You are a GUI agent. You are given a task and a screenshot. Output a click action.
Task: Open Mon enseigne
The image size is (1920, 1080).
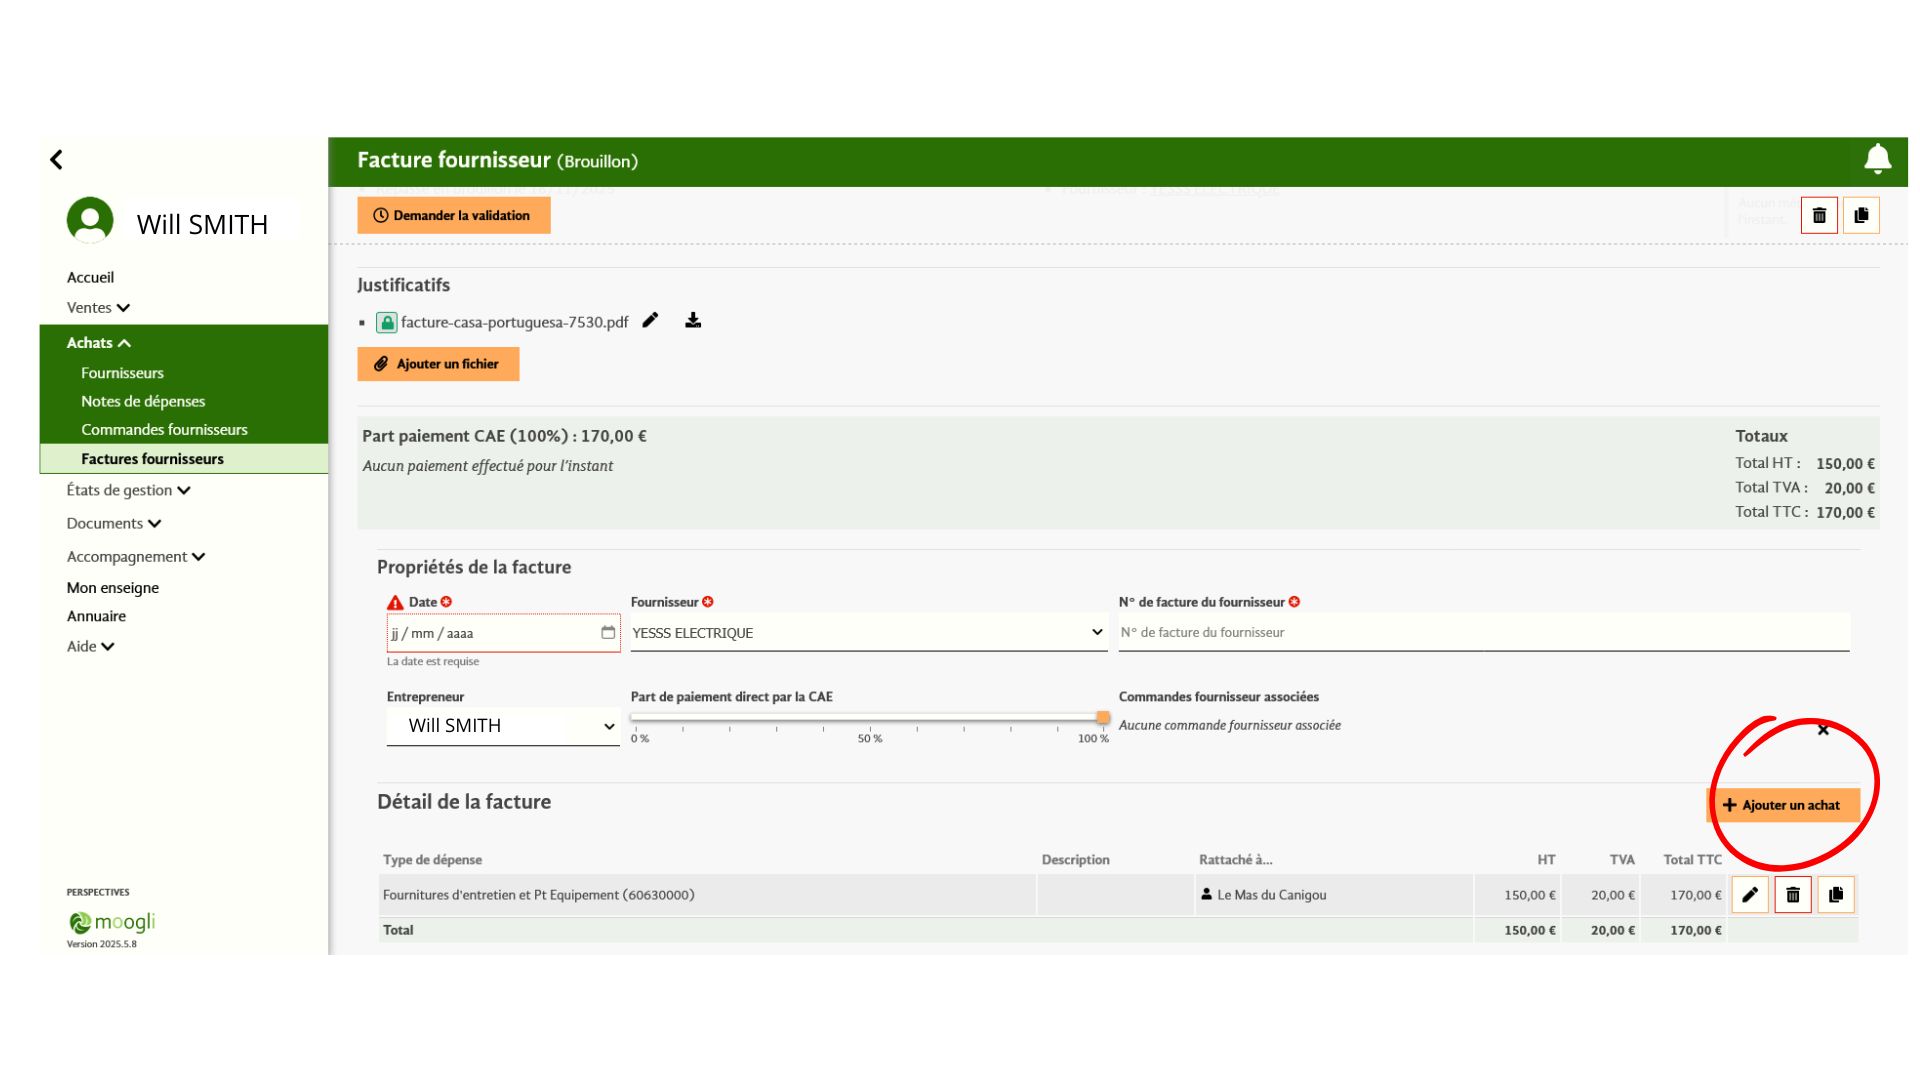click(x=113, y=588)
